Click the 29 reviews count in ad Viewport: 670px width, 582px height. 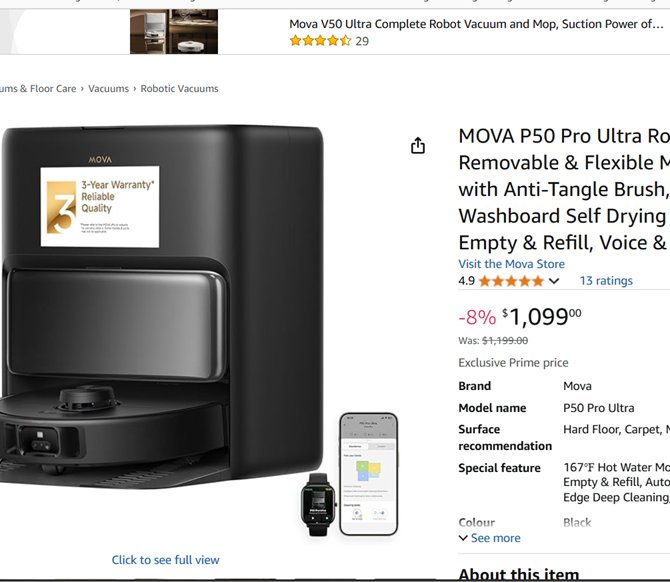(x=362, y=41)
